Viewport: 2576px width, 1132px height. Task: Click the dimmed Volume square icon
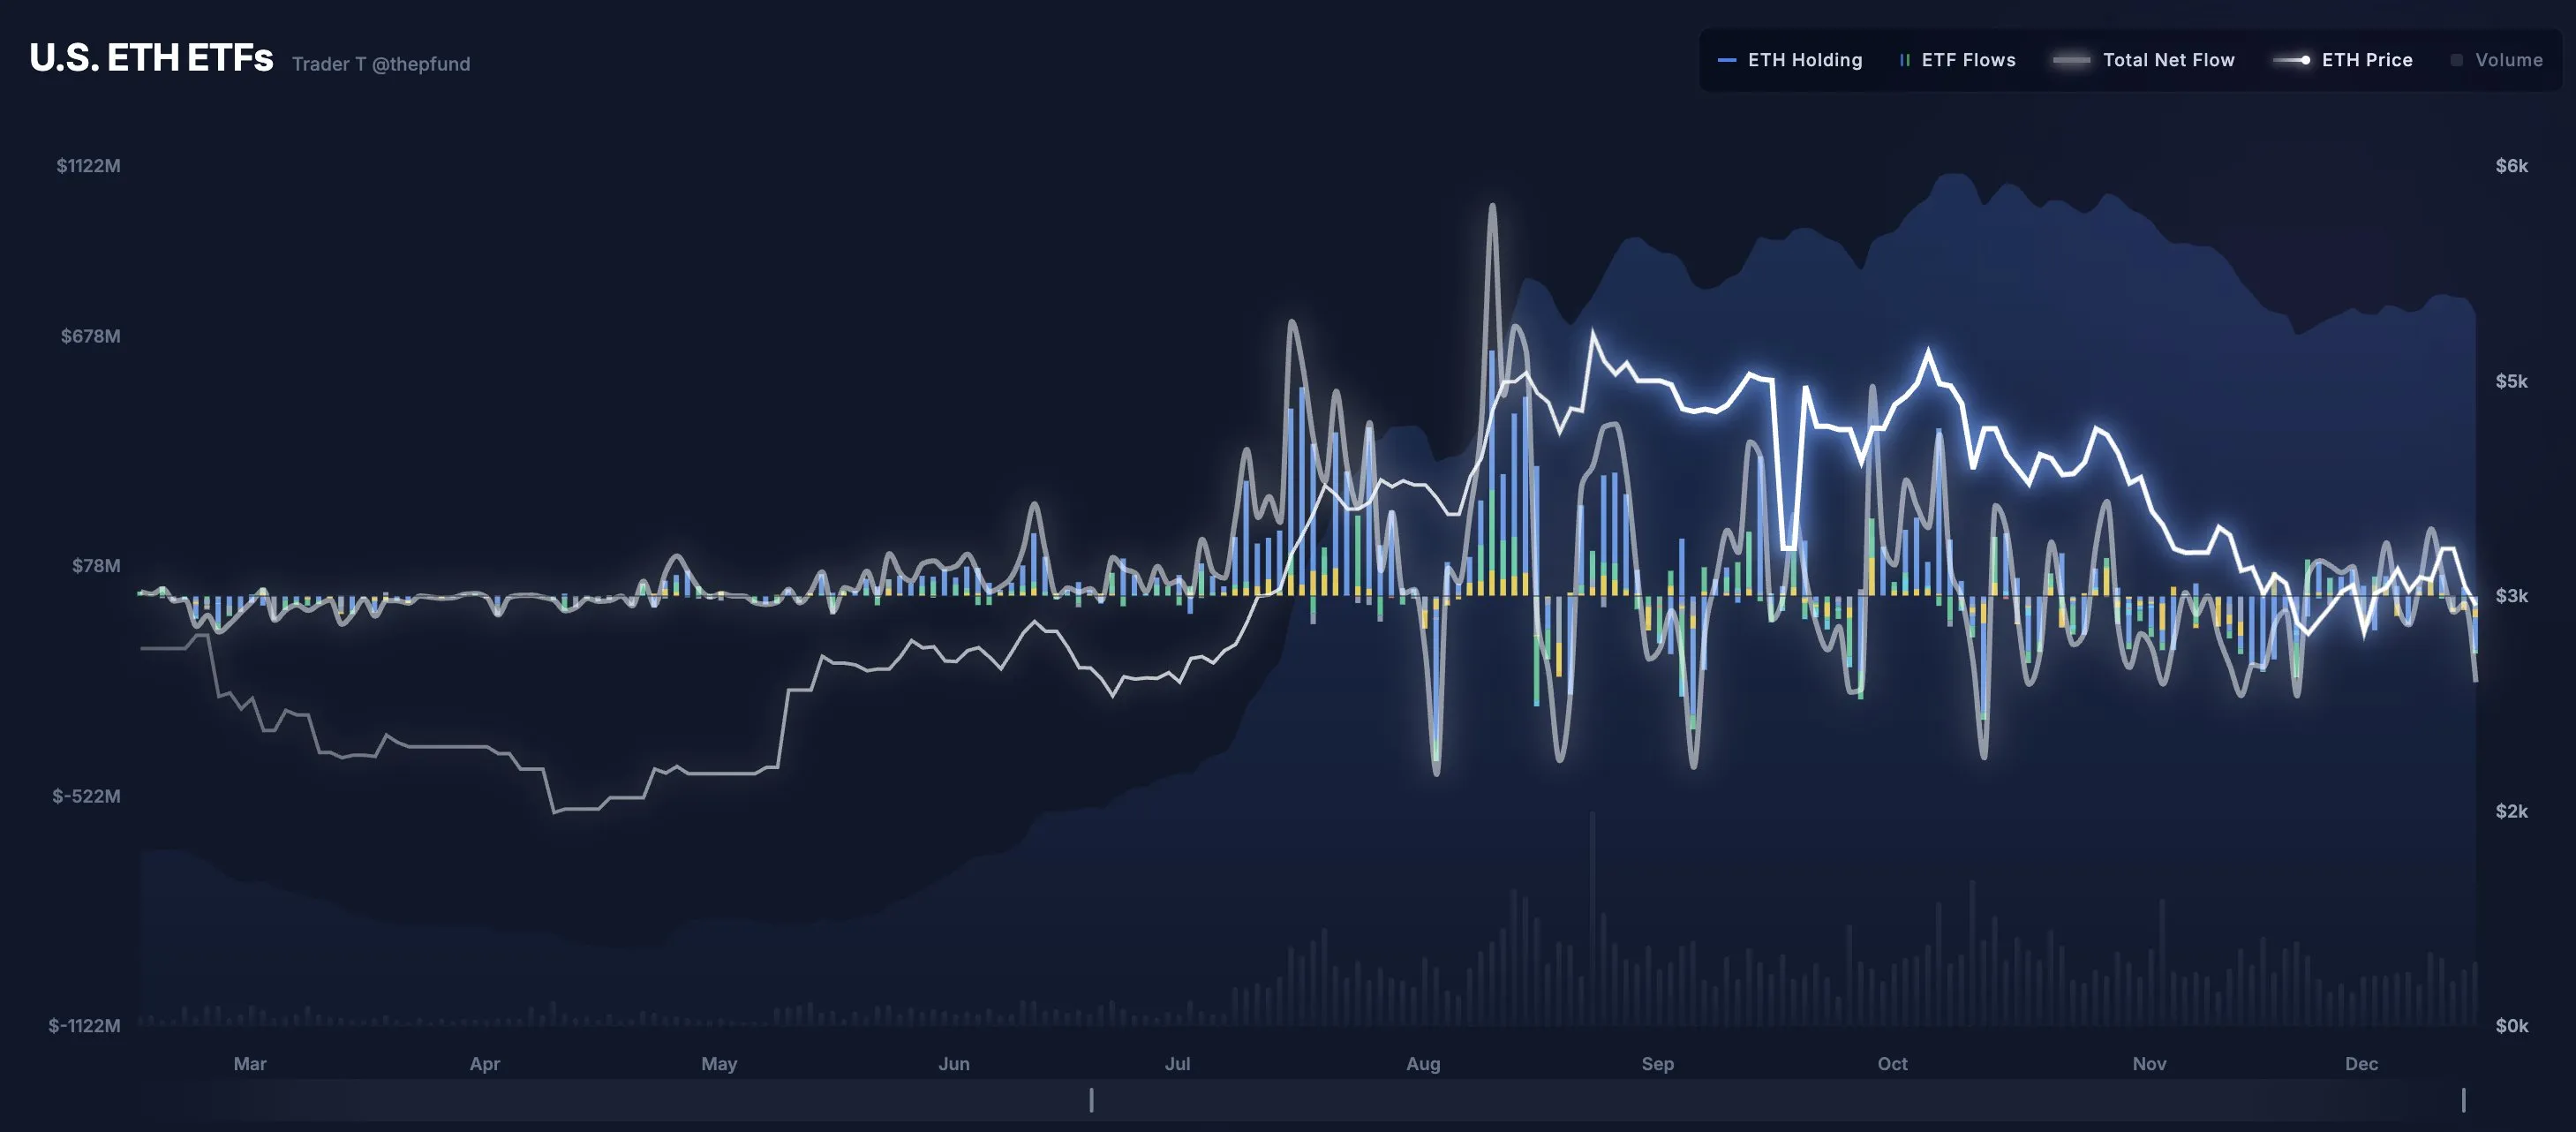(2459, 60)
